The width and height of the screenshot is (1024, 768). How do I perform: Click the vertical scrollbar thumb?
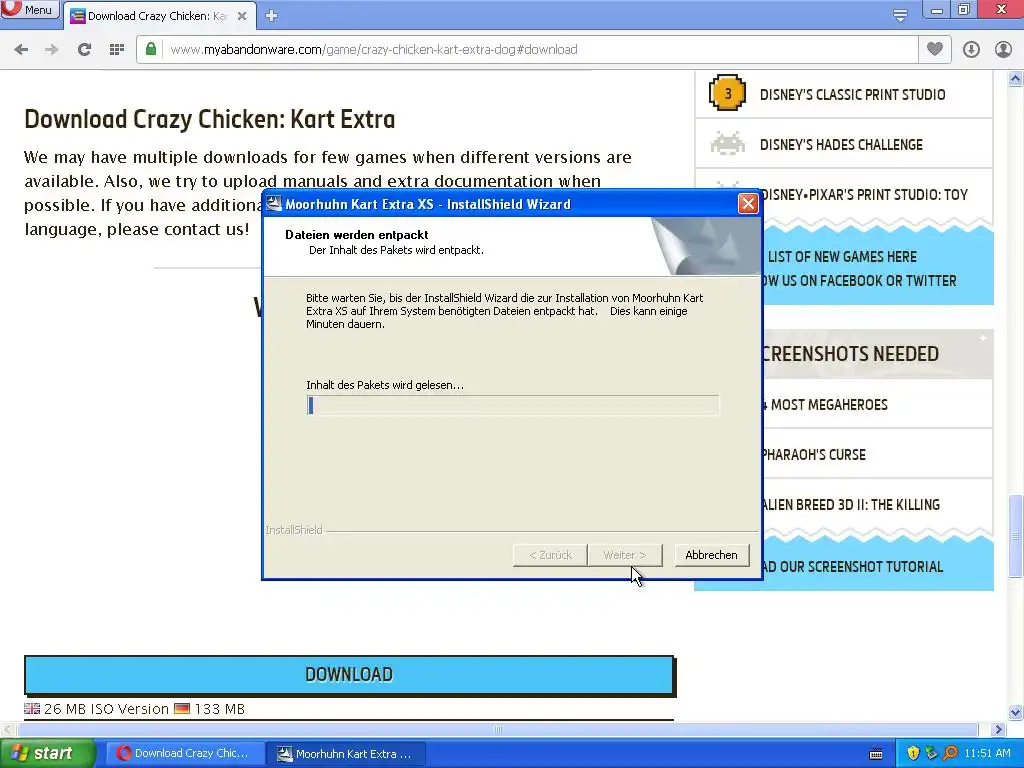(x=1015, y=536)
